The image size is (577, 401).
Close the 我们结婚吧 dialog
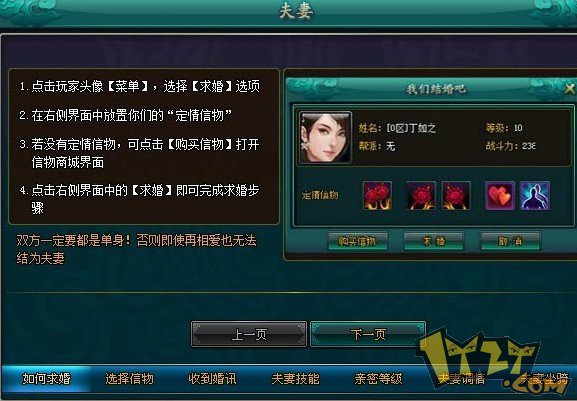point(570,89)
